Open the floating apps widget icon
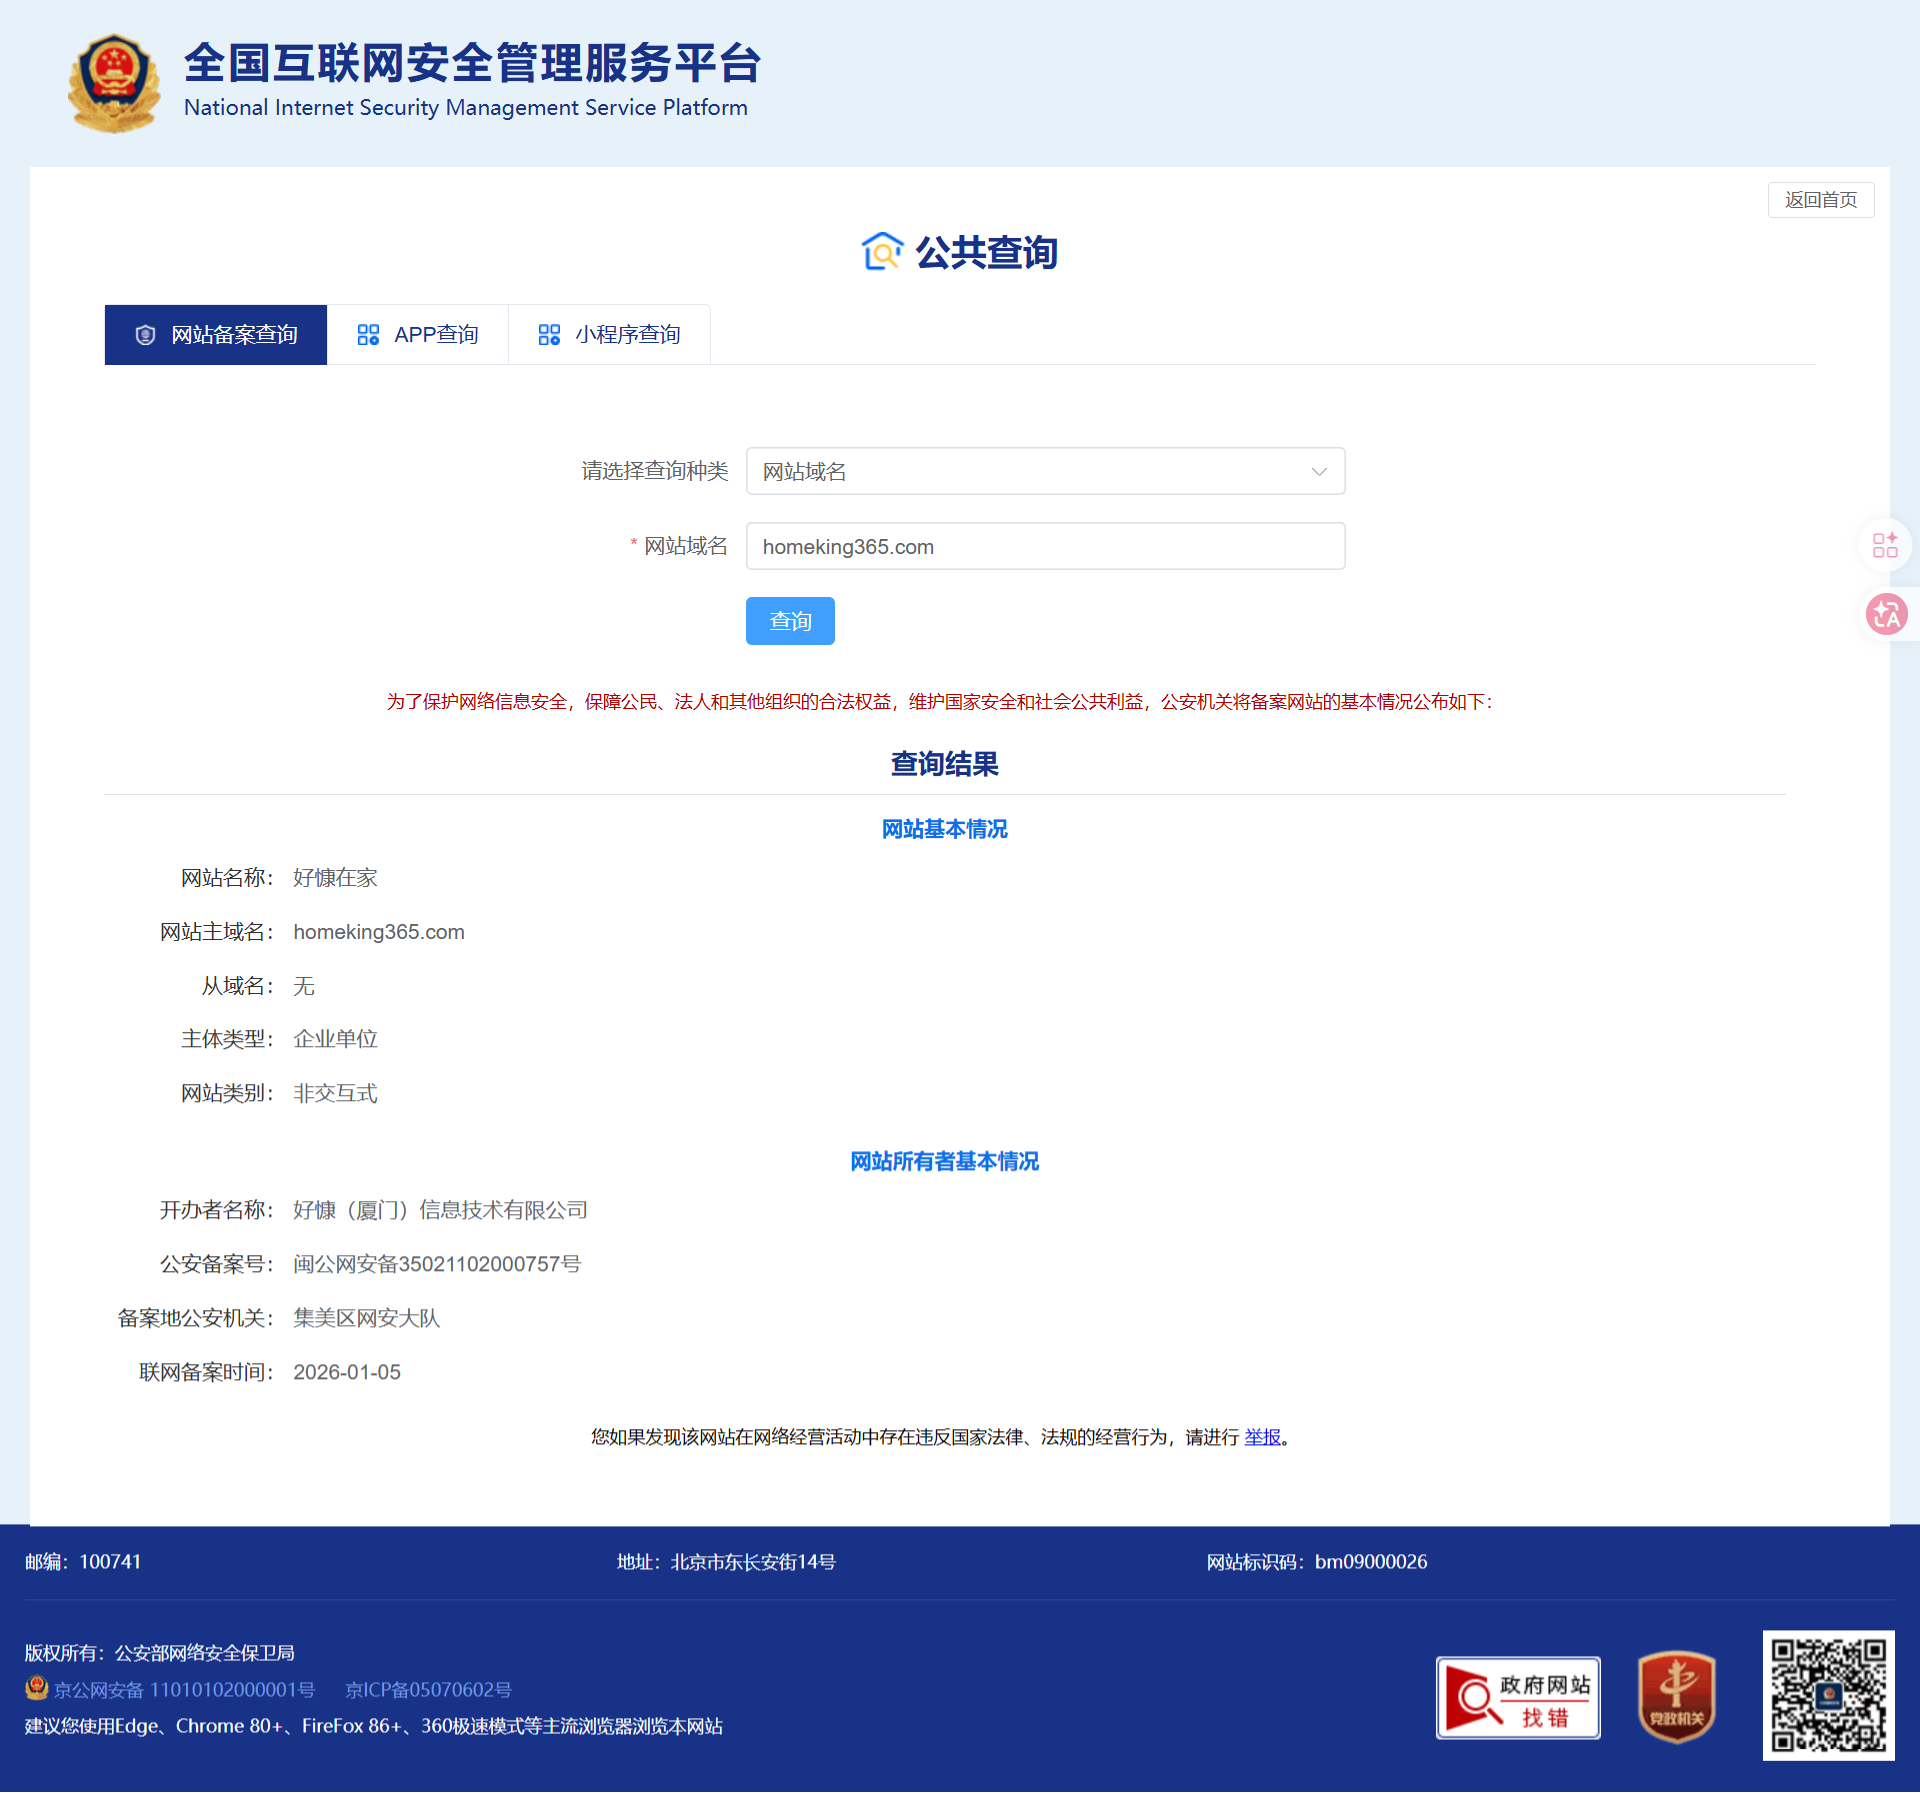Image resolution: width=1920 pixels, height=1796 pixels. pos(1885,545)
